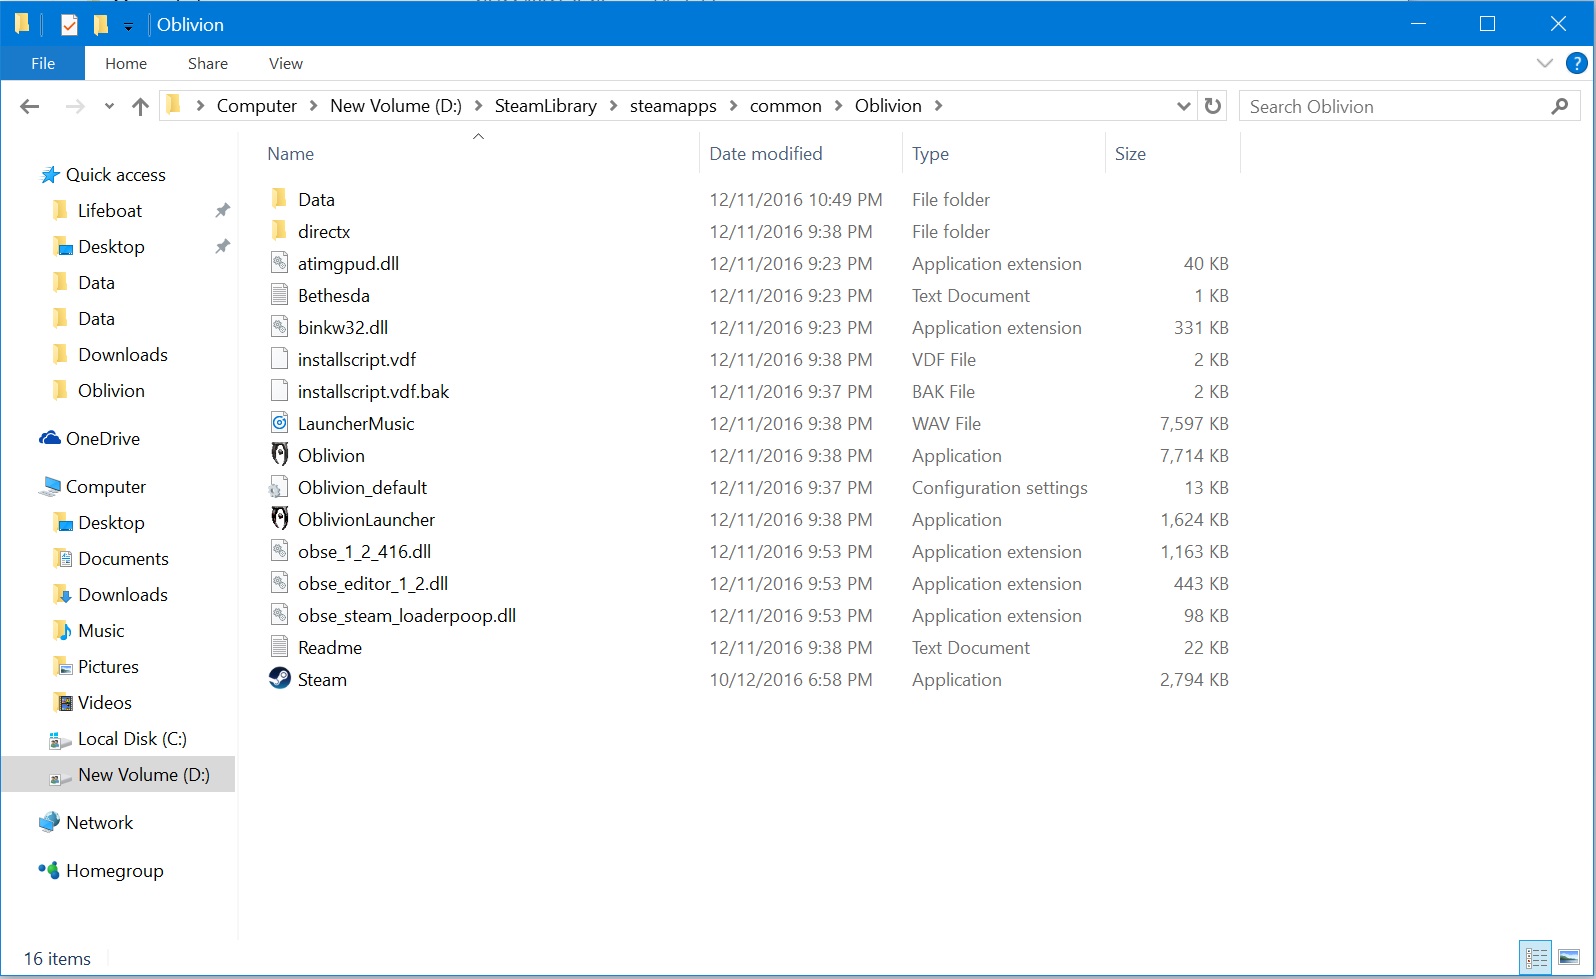
Task: Open Videos under Computer
Action: 105,703
